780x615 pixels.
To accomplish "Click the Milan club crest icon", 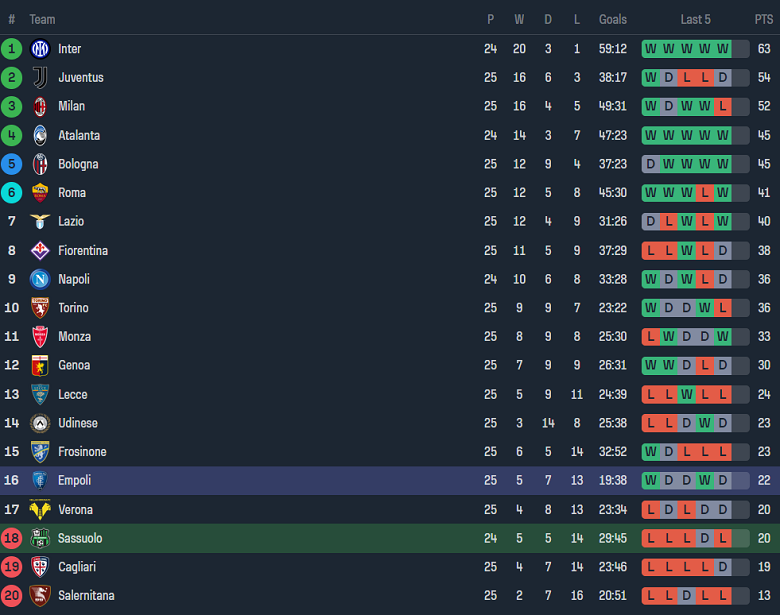I will click(x=40, y=106).
